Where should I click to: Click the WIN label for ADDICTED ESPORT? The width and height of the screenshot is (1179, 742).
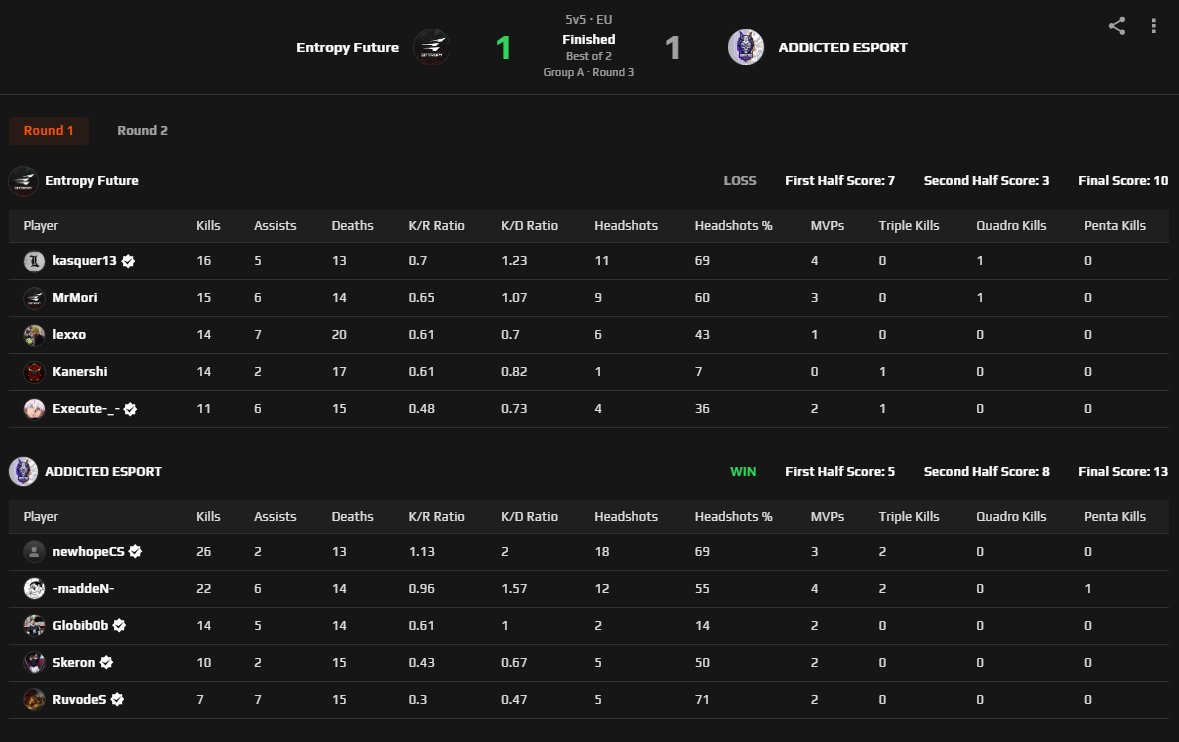point(743,471)
